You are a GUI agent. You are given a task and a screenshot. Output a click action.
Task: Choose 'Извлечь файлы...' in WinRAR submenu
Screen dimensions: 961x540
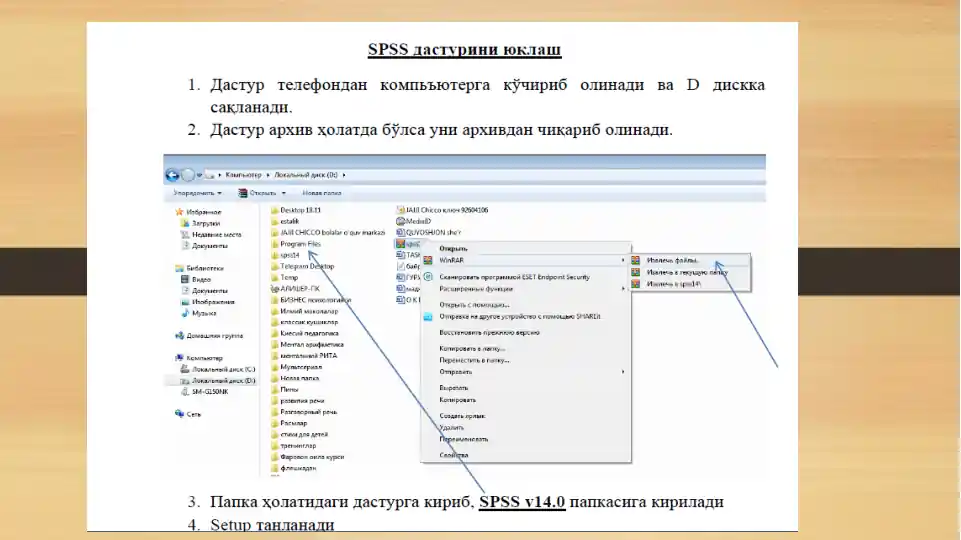pos(672,260)
